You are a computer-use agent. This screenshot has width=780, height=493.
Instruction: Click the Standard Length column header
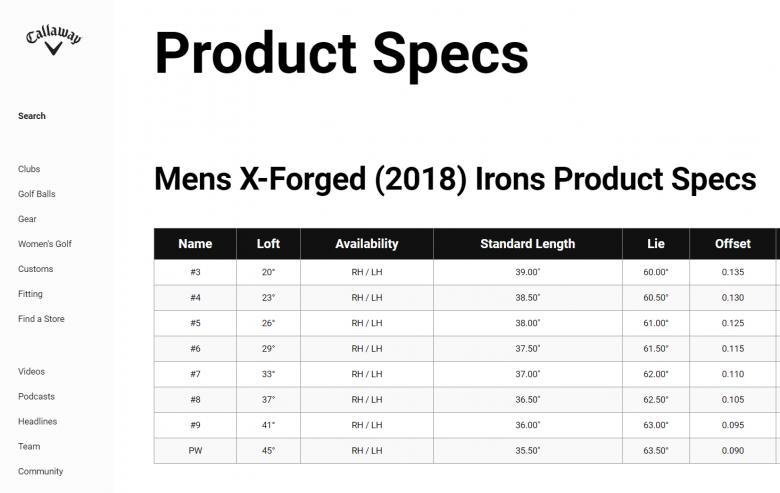pyautogui.click(x=527, y=244)
